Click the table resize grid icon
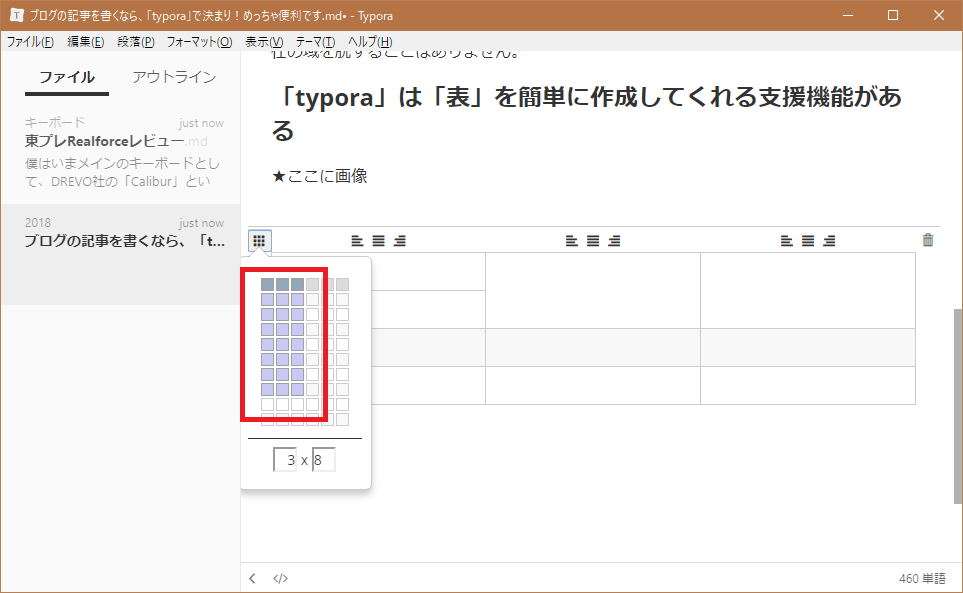The height and width of the screenshot is (593, 963). (259, 241)
